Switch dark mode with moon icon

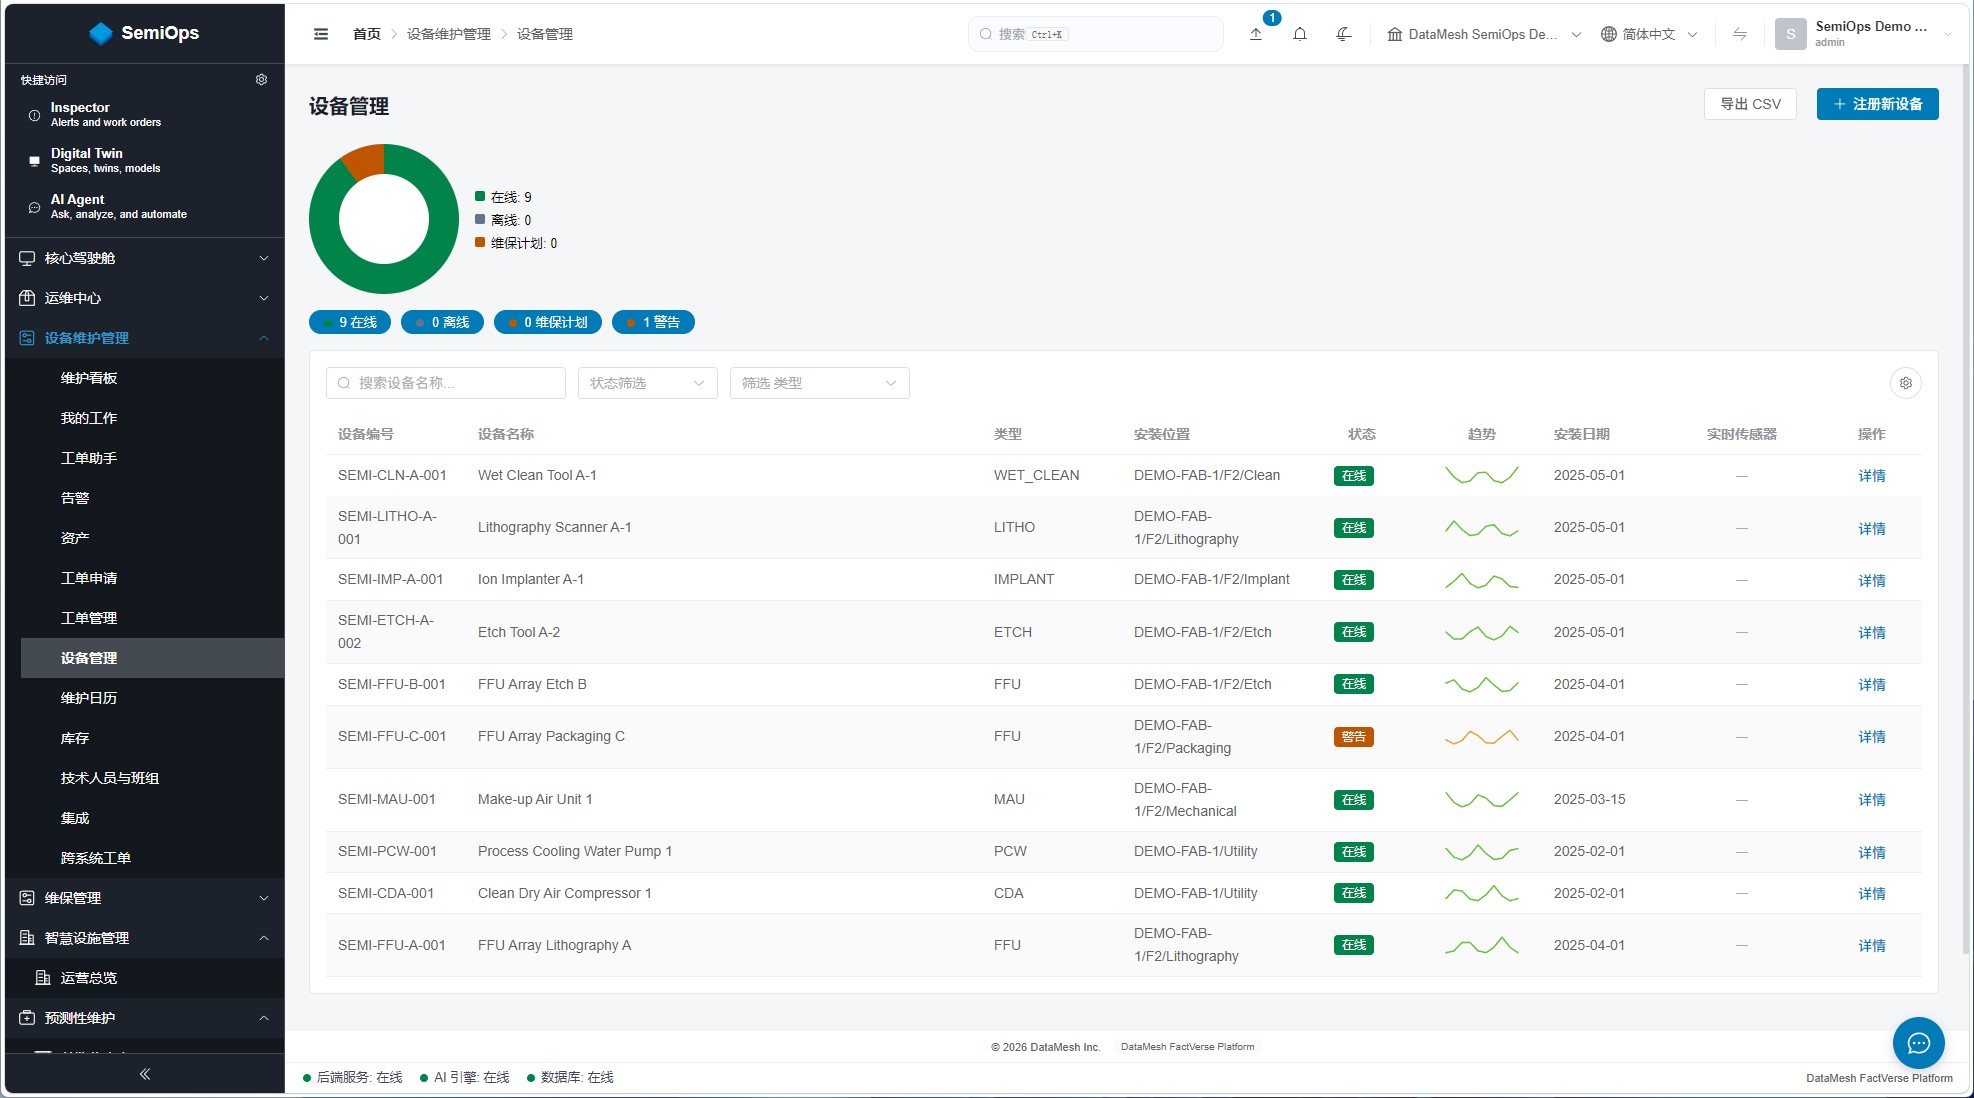[x=1344, y=34]
